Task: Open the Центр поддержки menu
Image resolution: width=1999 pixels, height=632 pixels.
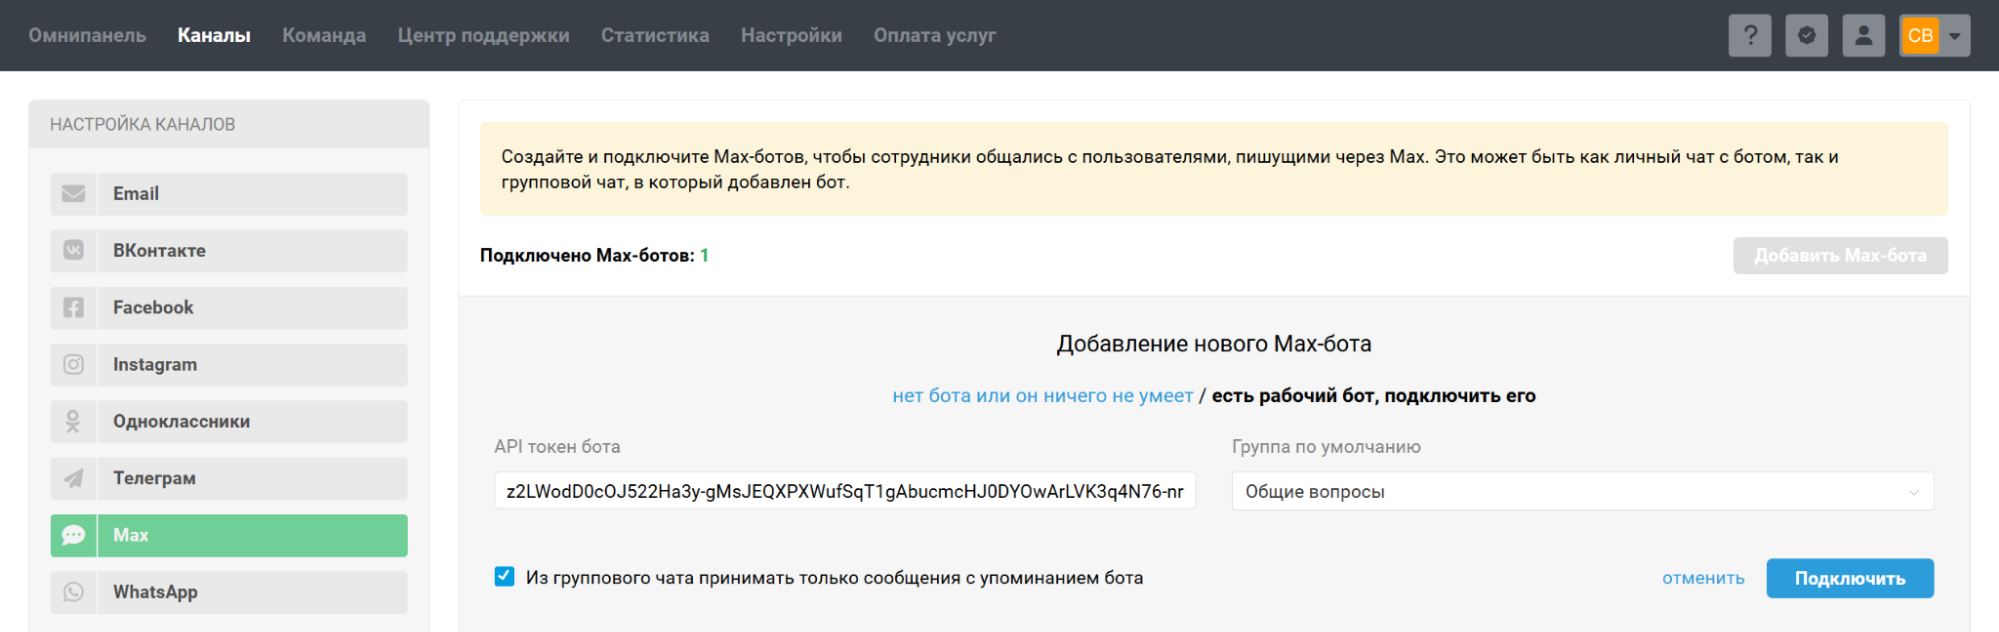Action: coord(483,35)
